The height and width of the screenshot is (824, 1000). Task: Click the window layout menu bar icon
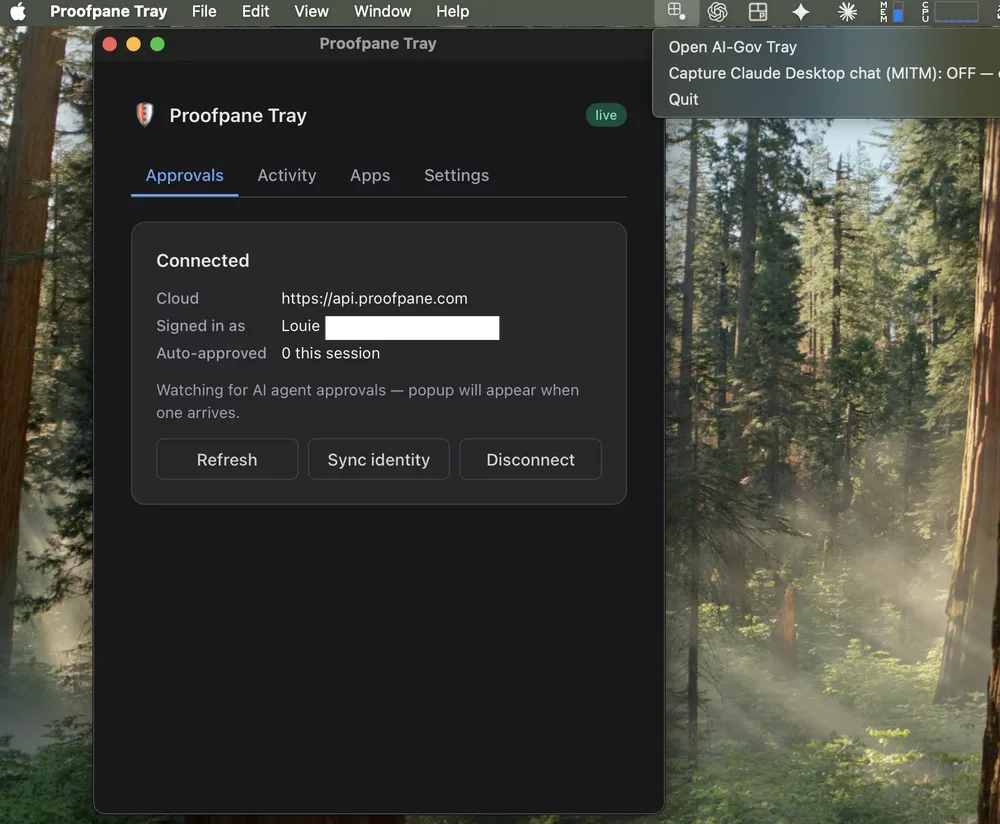(758, 11)
